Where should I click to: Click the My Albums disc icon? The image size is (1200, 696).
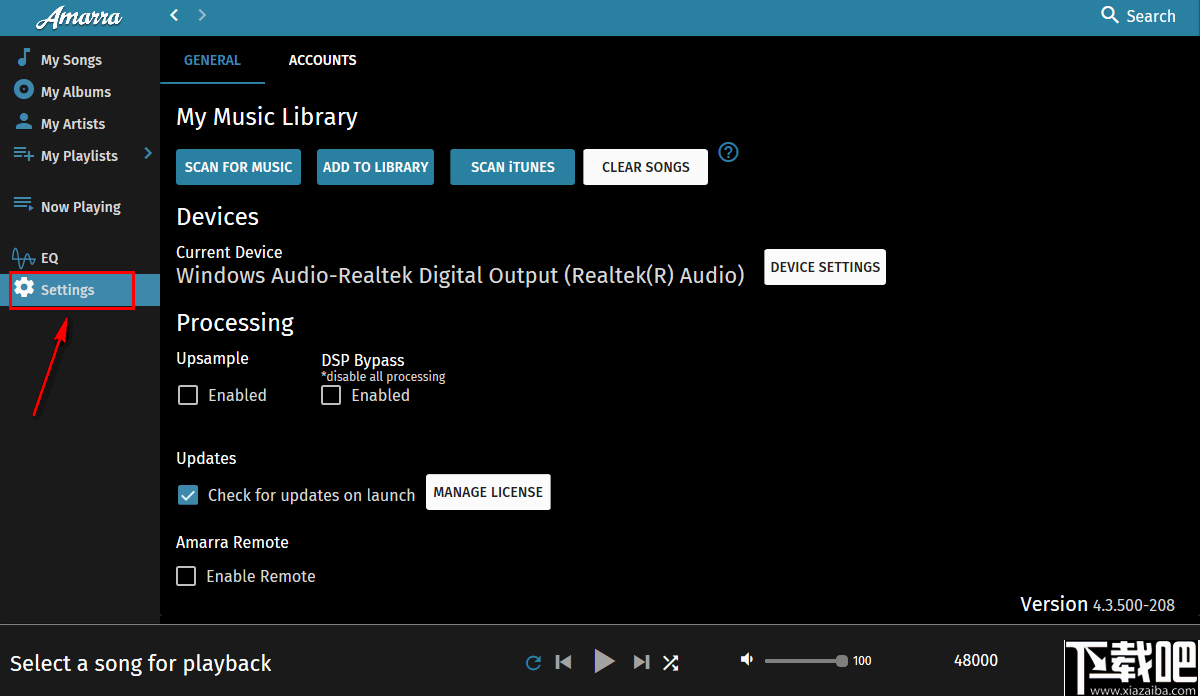[24, 90]
